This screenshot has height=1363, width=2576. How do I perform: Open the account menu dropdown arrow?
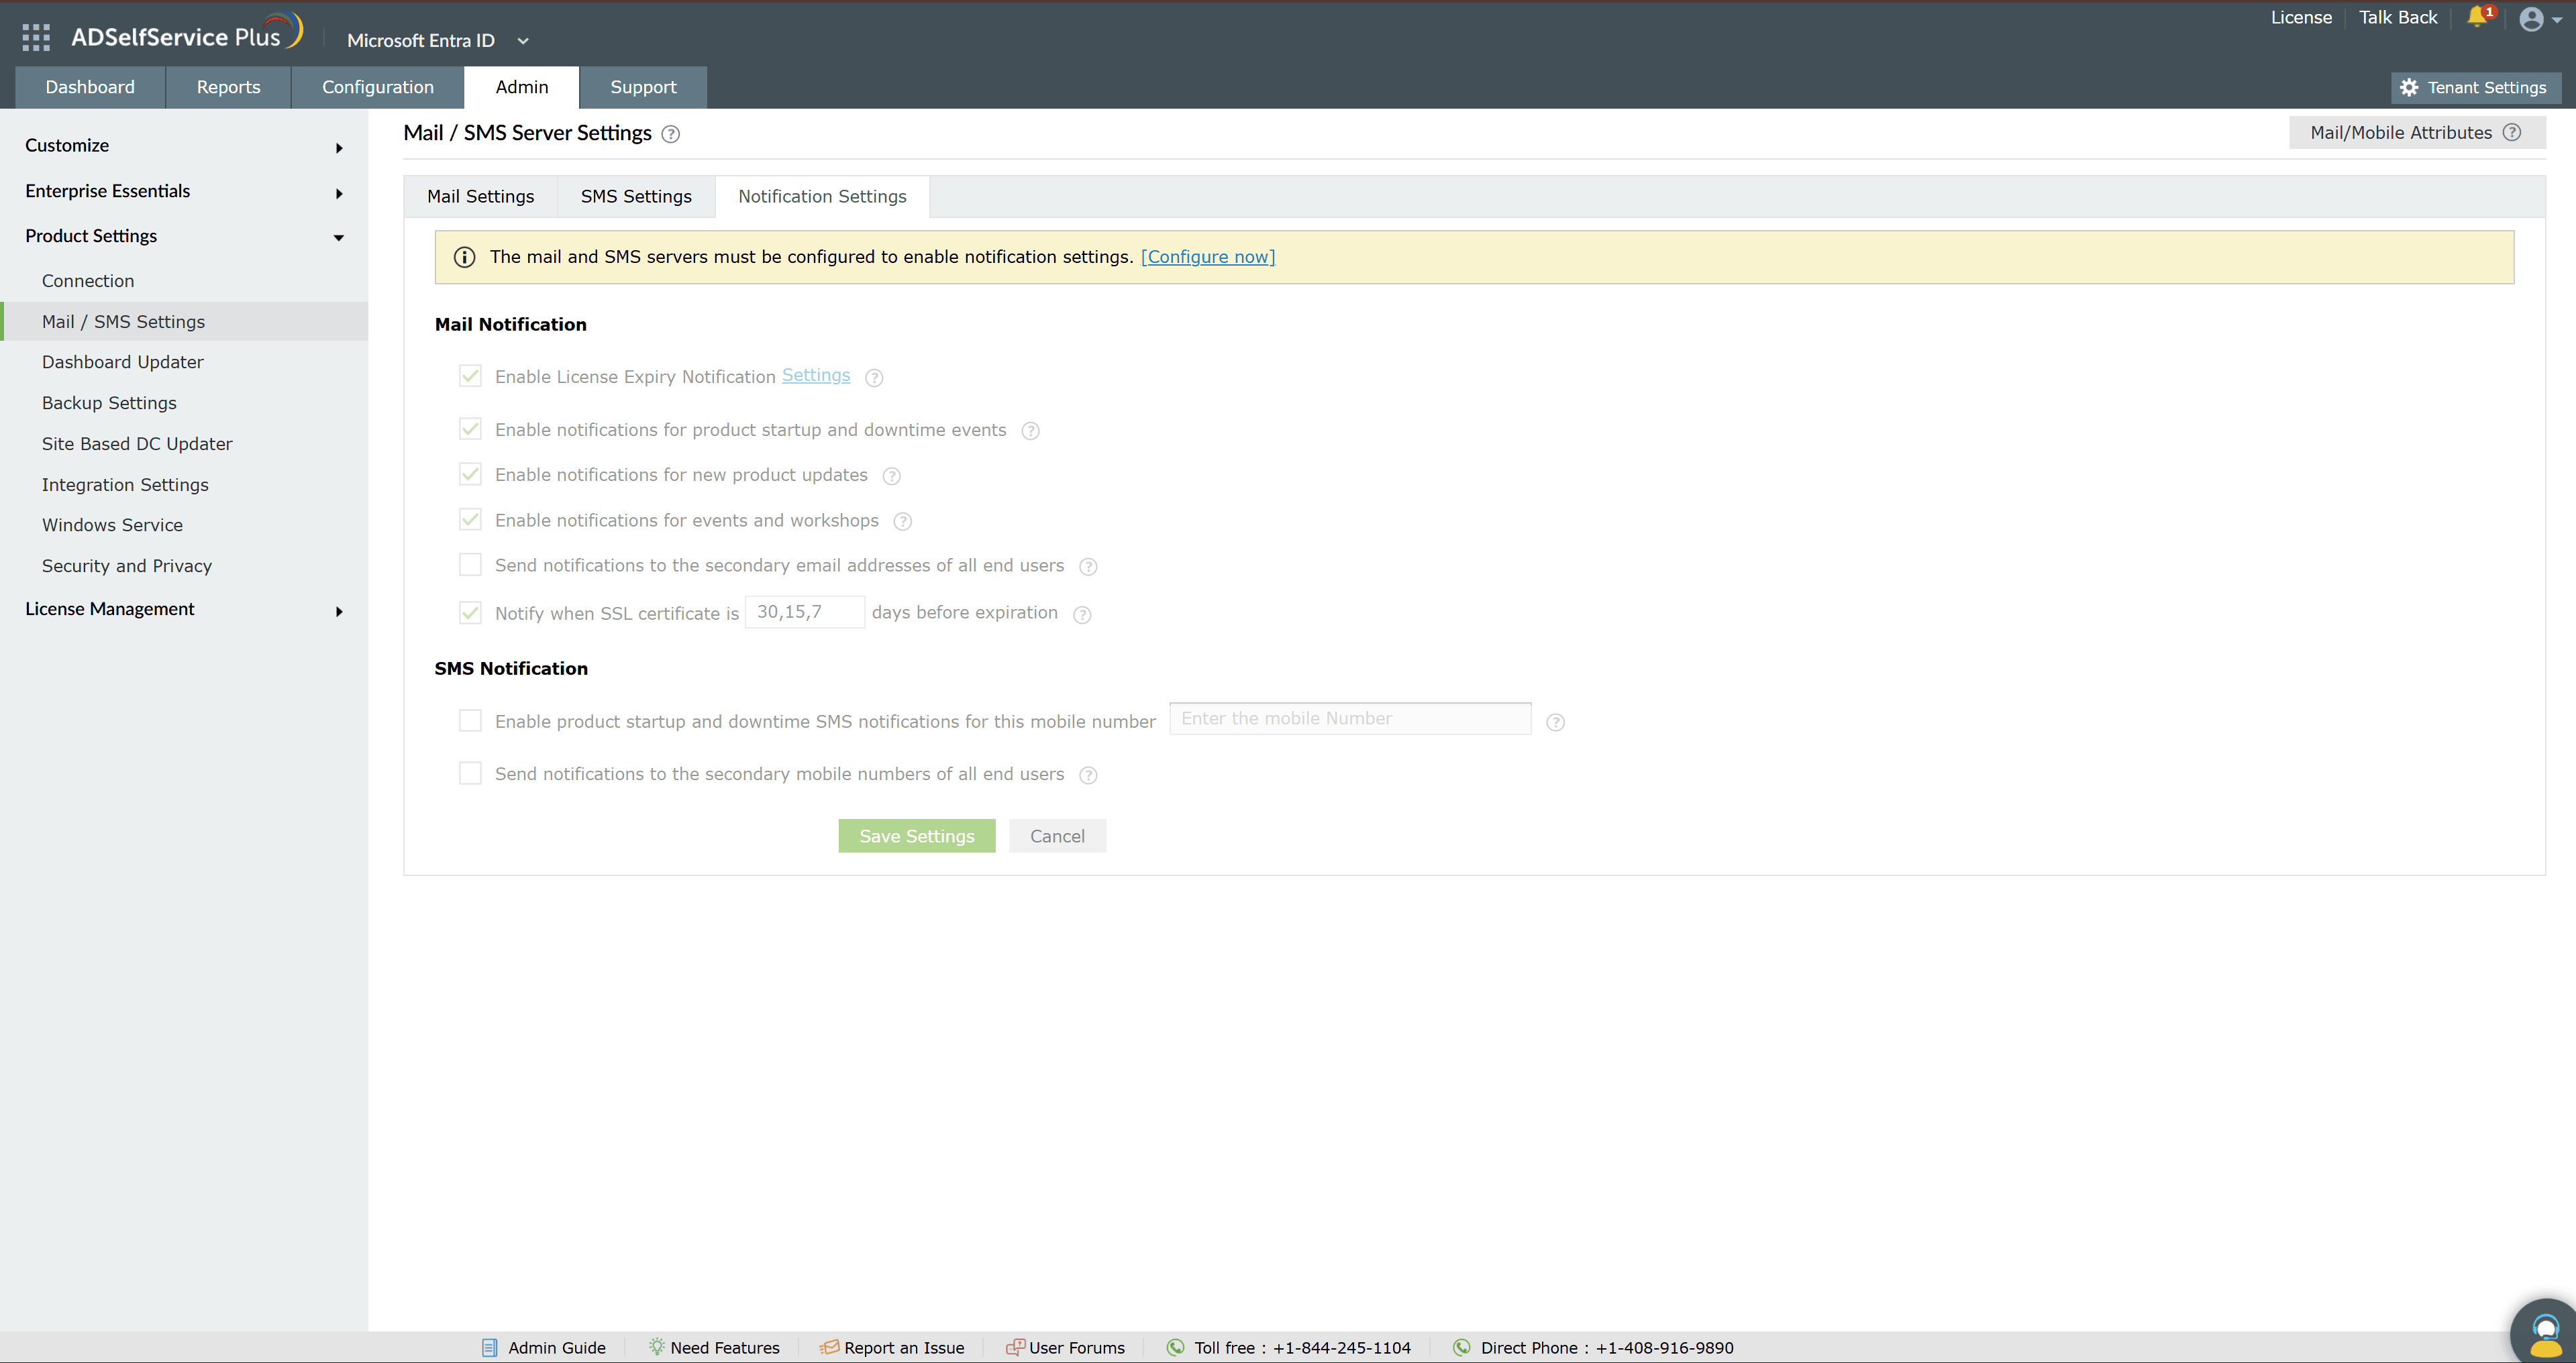pos(2557,20)
